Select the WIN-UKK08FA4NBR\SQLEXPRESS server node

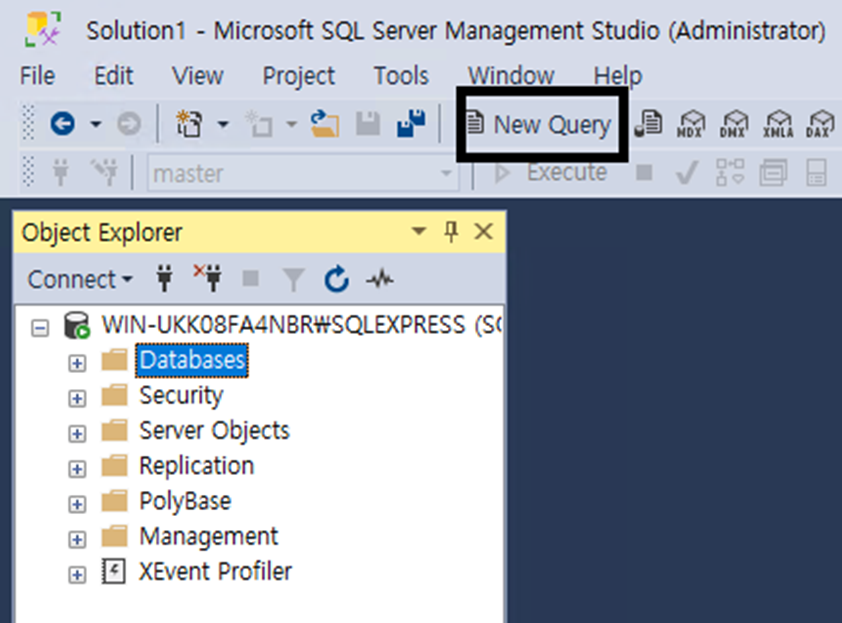302,325
